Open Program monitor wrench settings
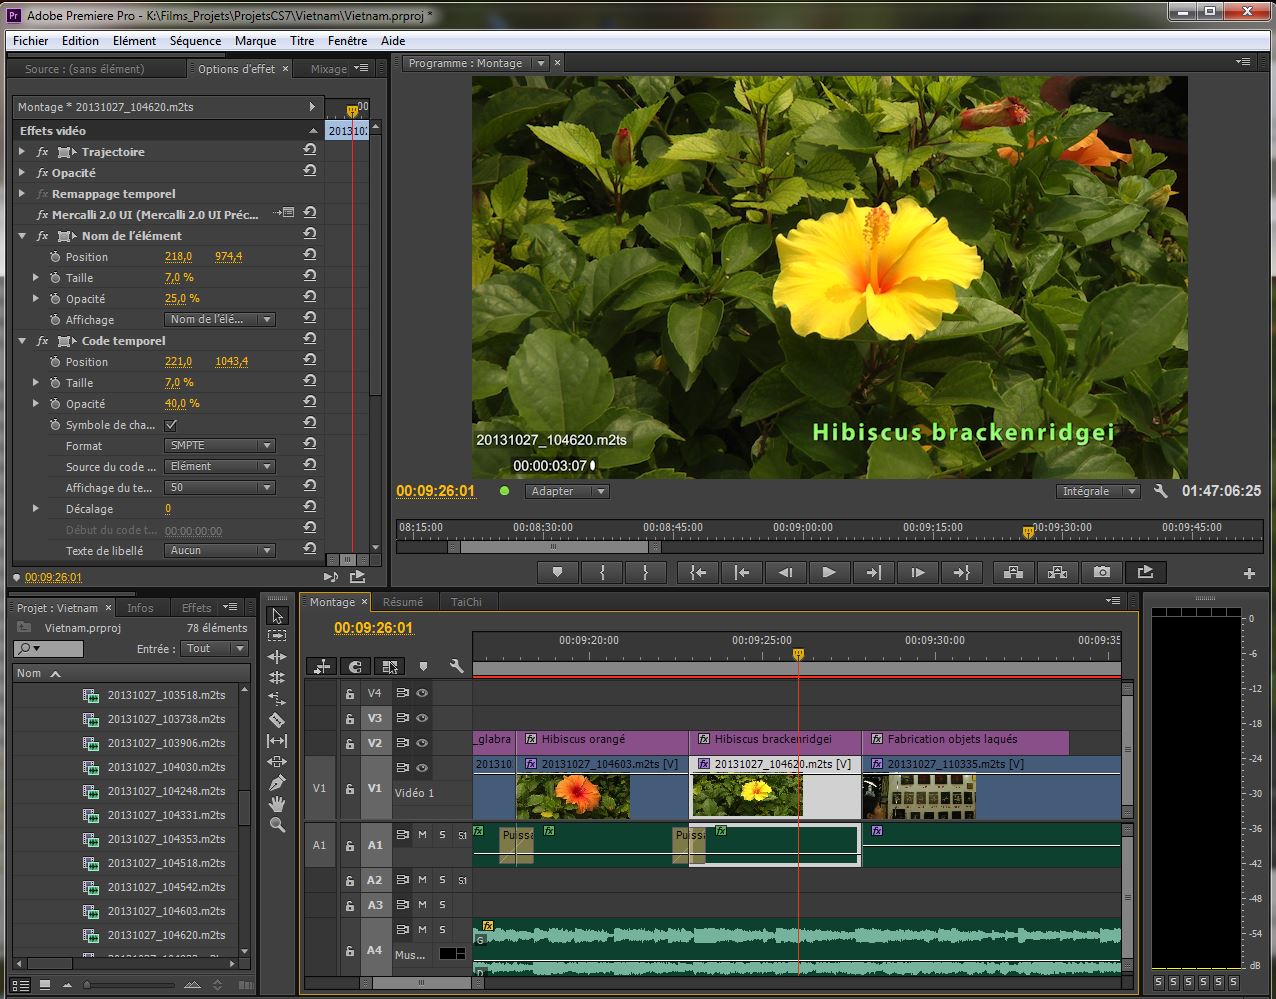 (1160, 491)
